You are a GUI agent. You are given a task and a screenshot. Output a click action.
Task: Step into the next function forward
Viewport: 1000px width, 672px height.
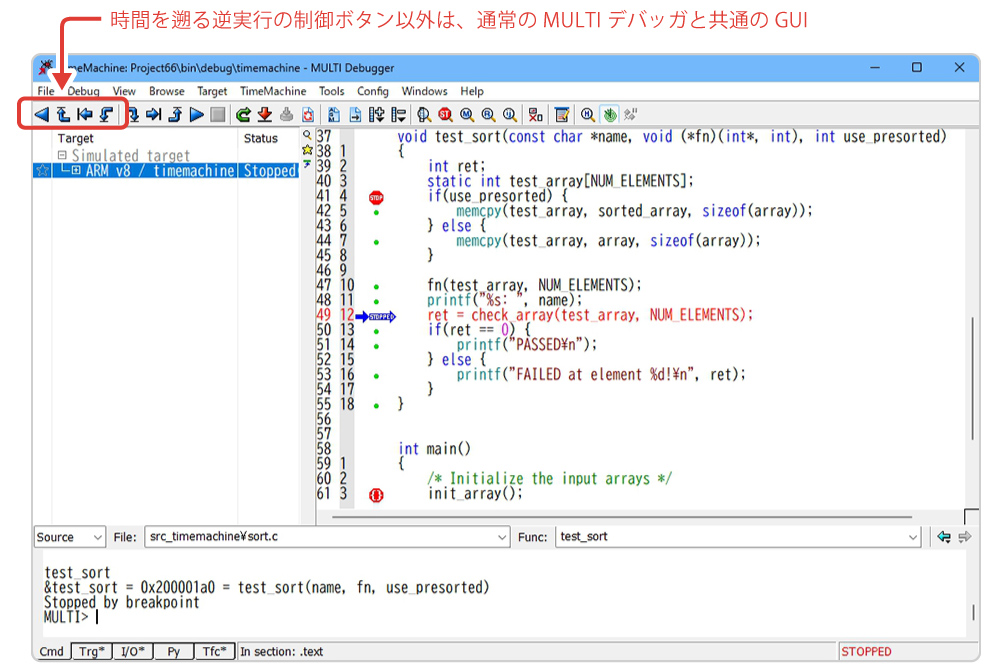click(133, 115)
